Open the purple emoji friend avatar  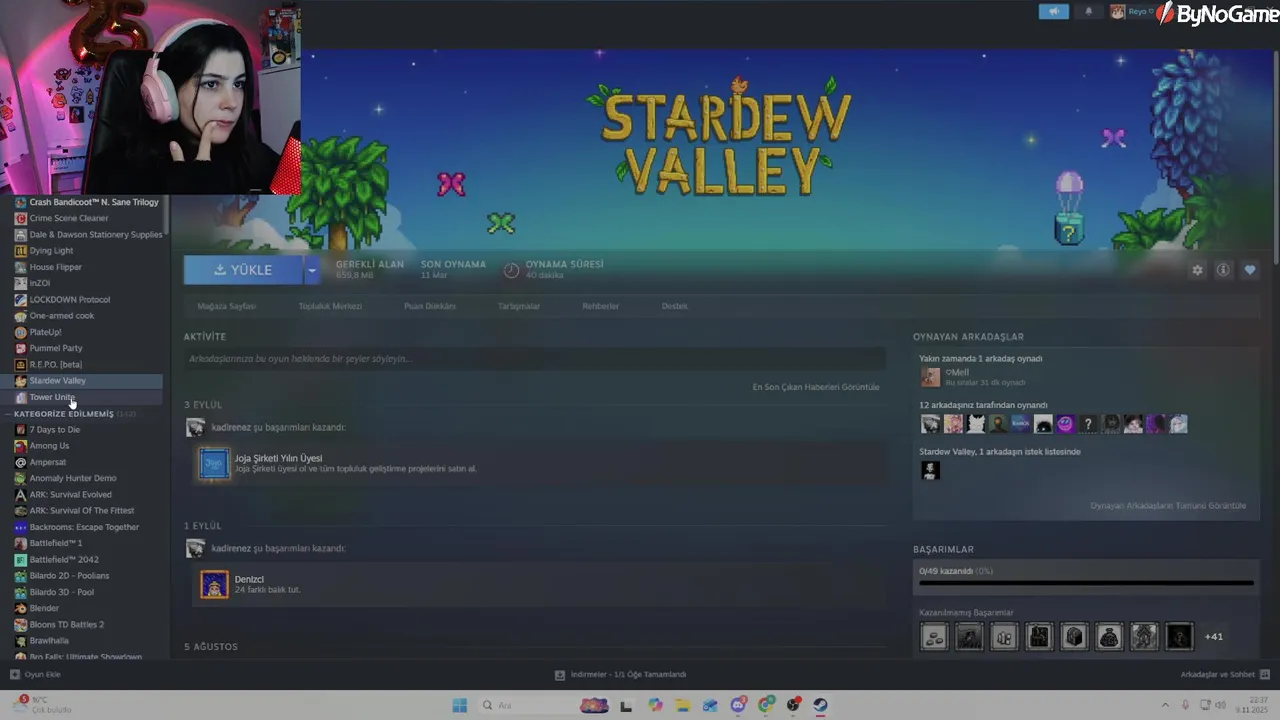[x=1065, y=424]
